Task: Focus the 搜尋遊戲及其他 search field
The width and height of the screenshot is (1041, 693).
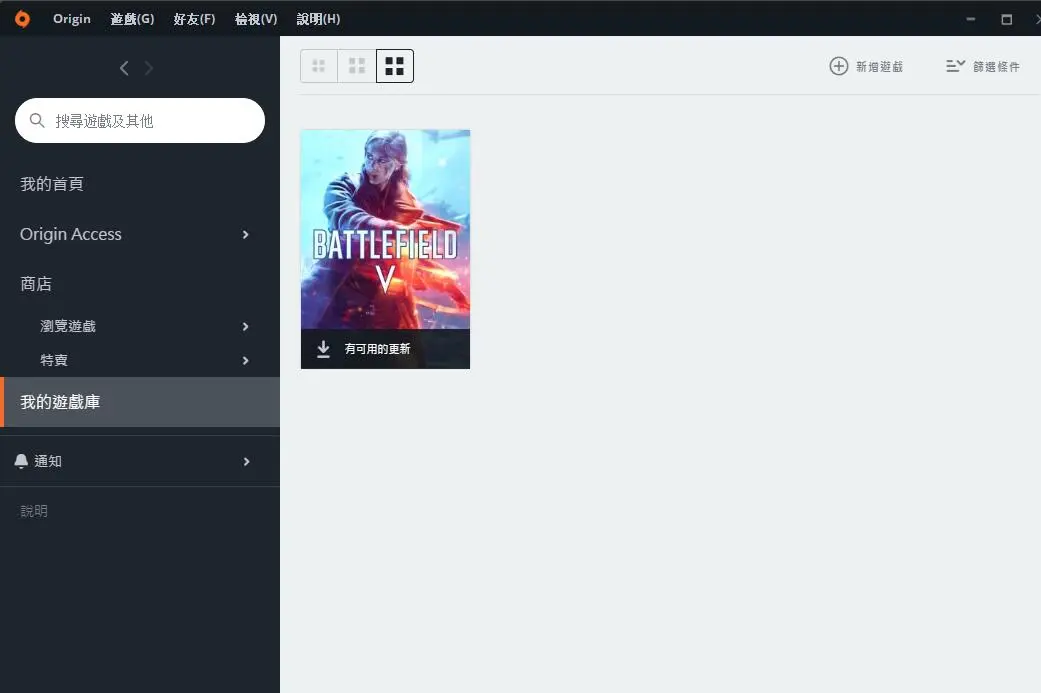Action: coord(139,120)
